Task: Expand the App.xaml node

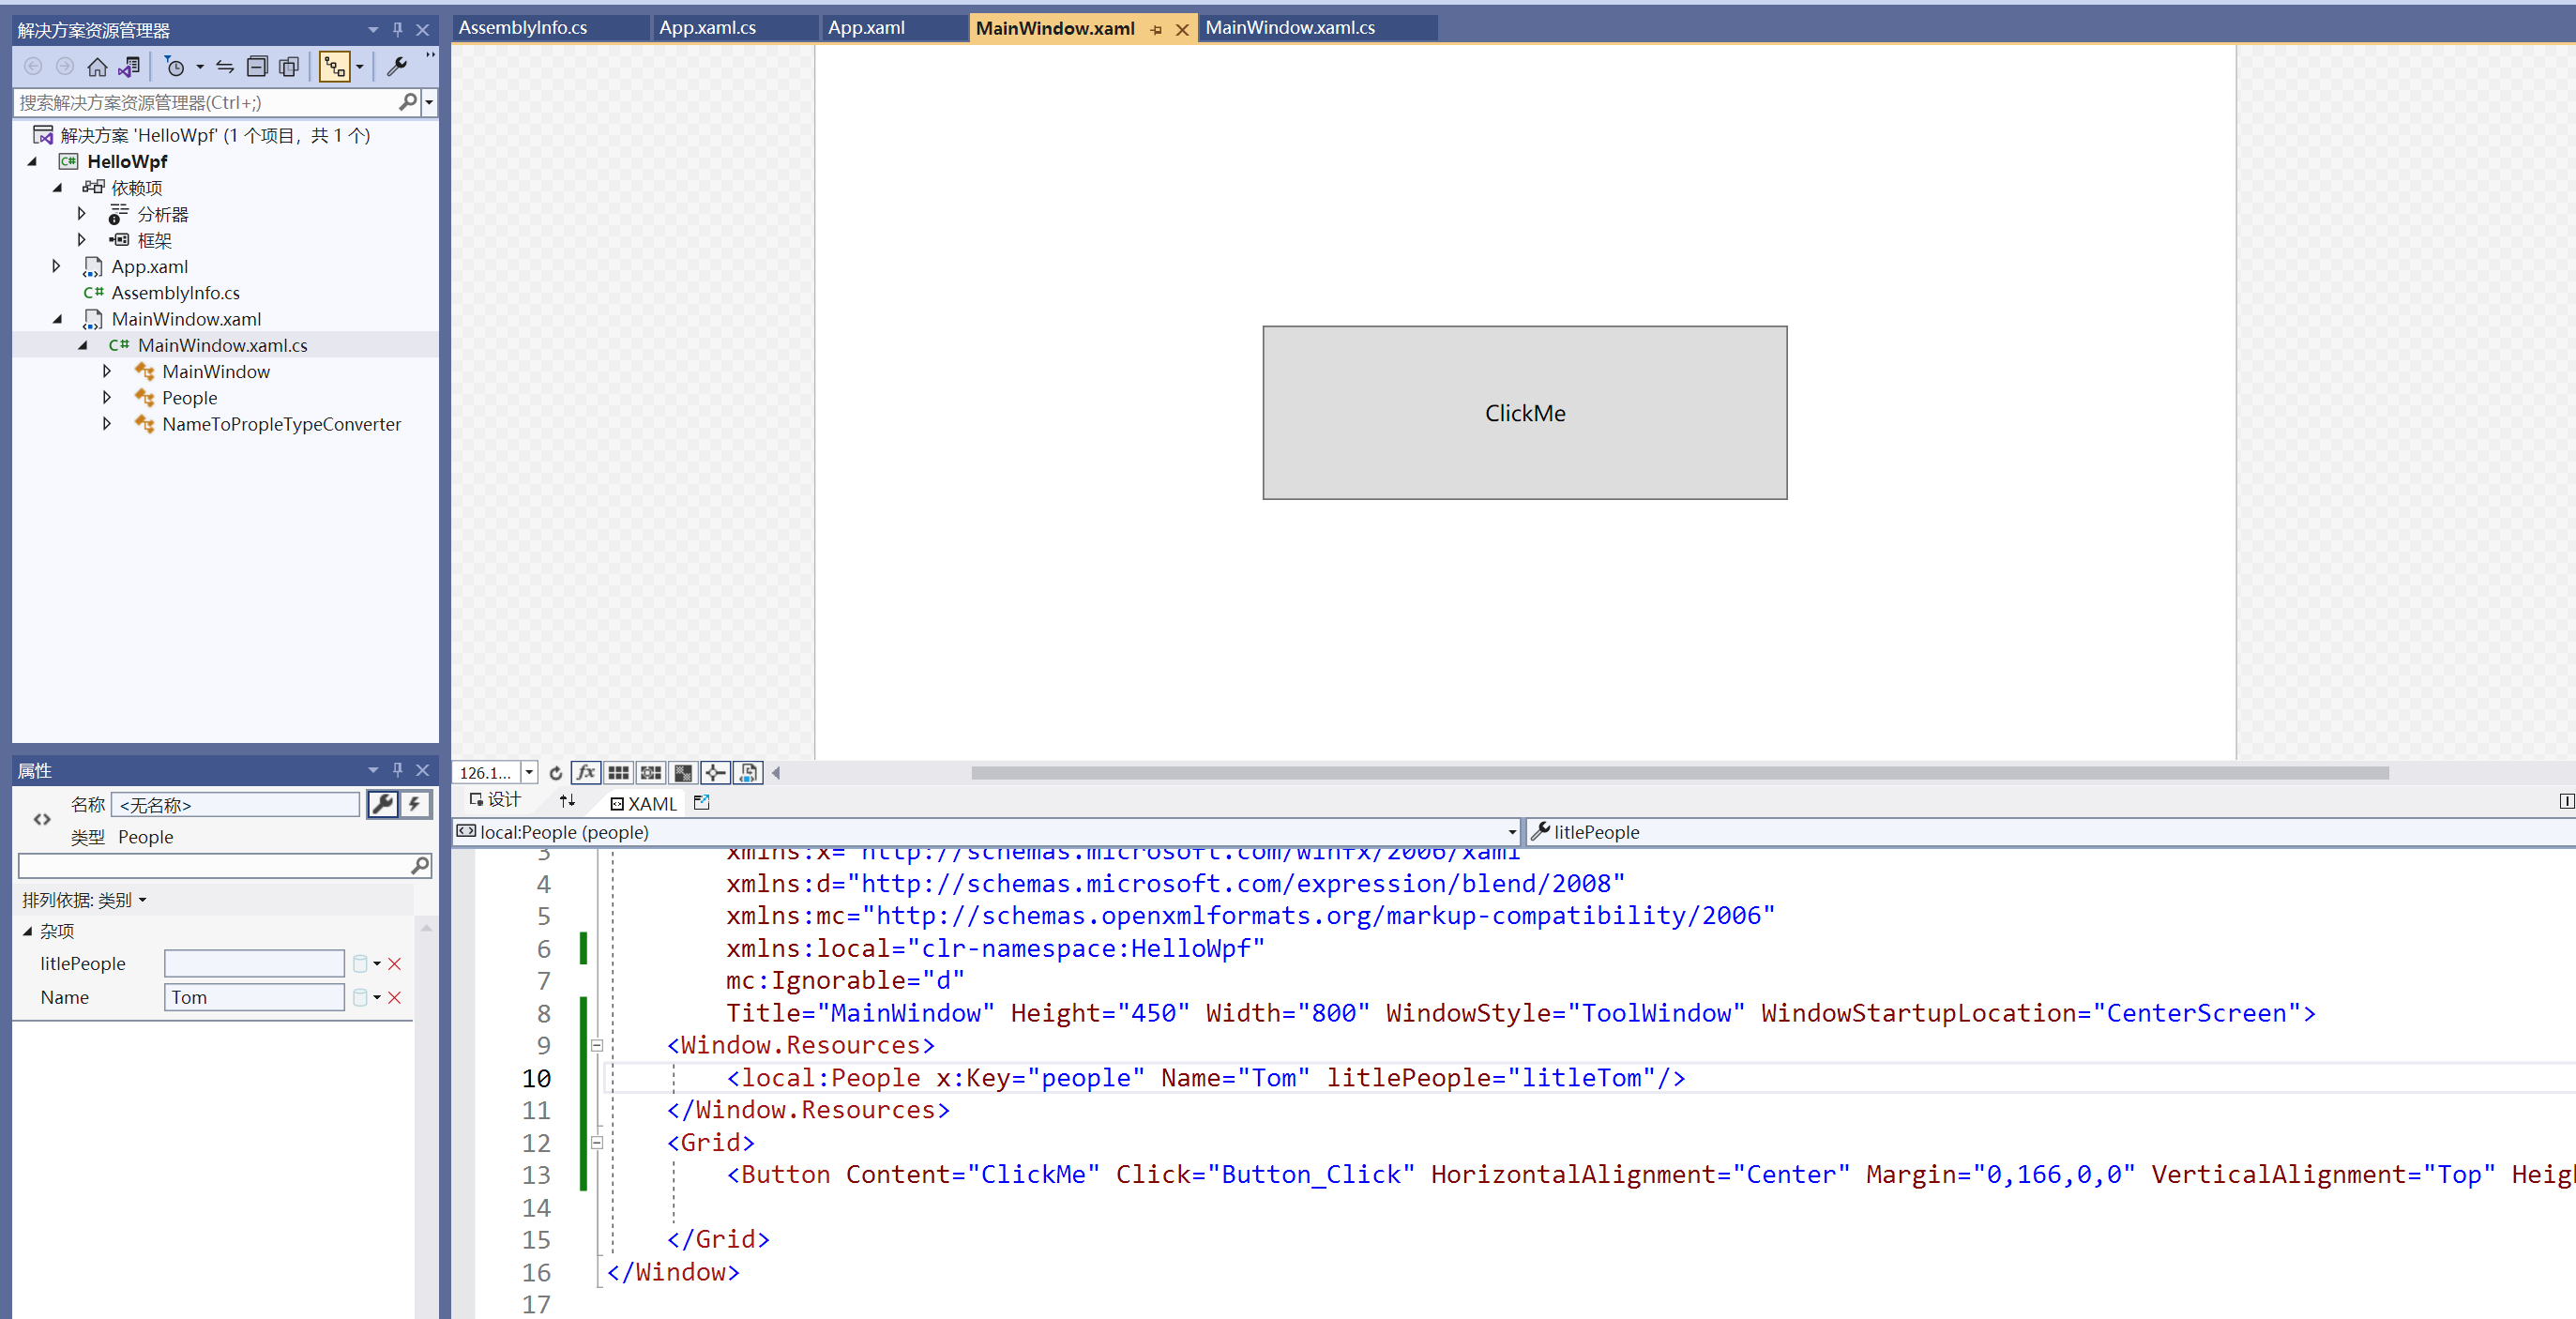Action: [x=57, y=266]
